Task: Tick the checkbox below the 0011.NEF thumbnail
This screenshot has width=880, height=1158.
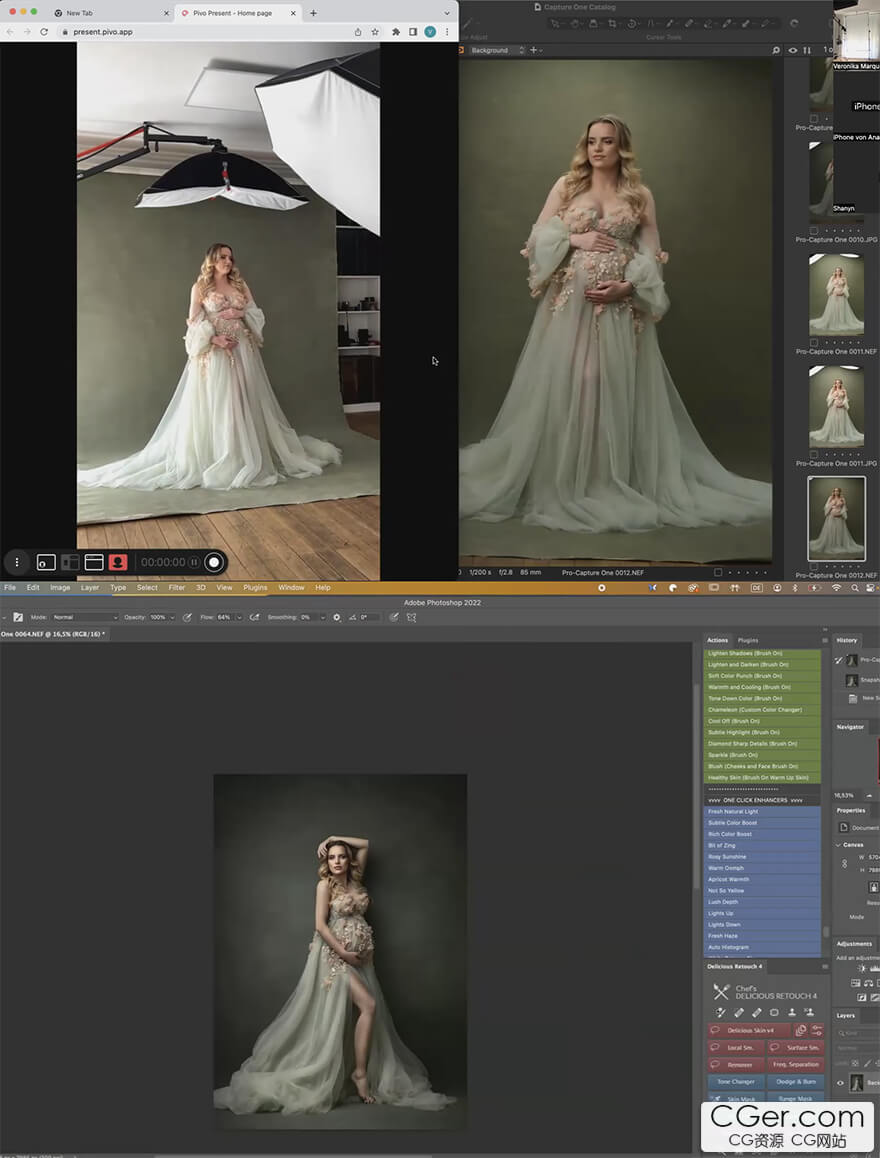Action: (814, 343)
